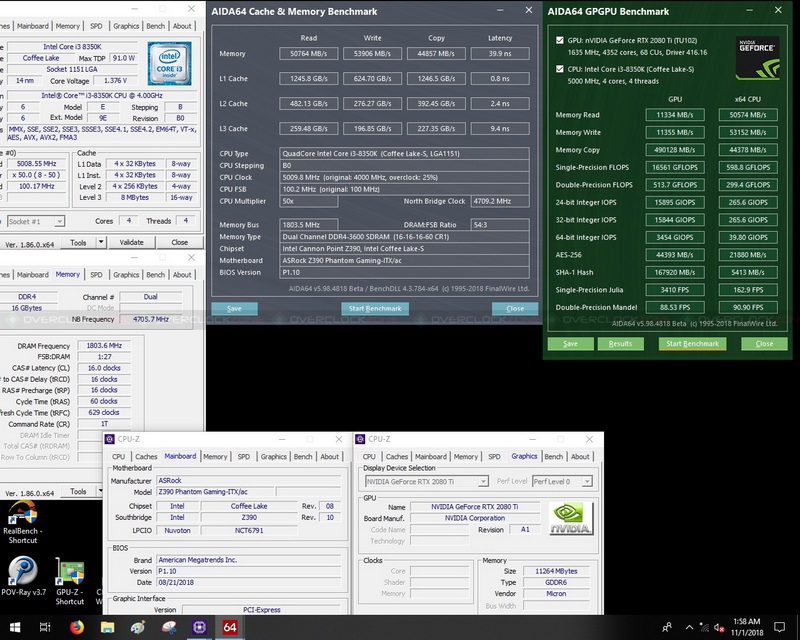The image size is (800, 640).
Task: Open the taskbar clock showing 1:58 AM
Action: (x=747, y=627)
